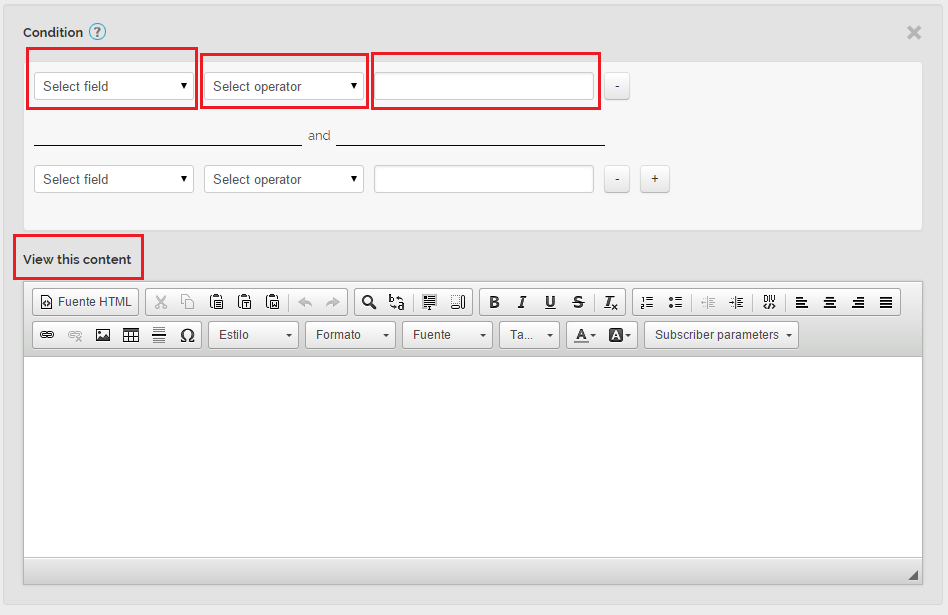Open the text color picker
This screenshot has height=615, width=948.
click(585, 335)
